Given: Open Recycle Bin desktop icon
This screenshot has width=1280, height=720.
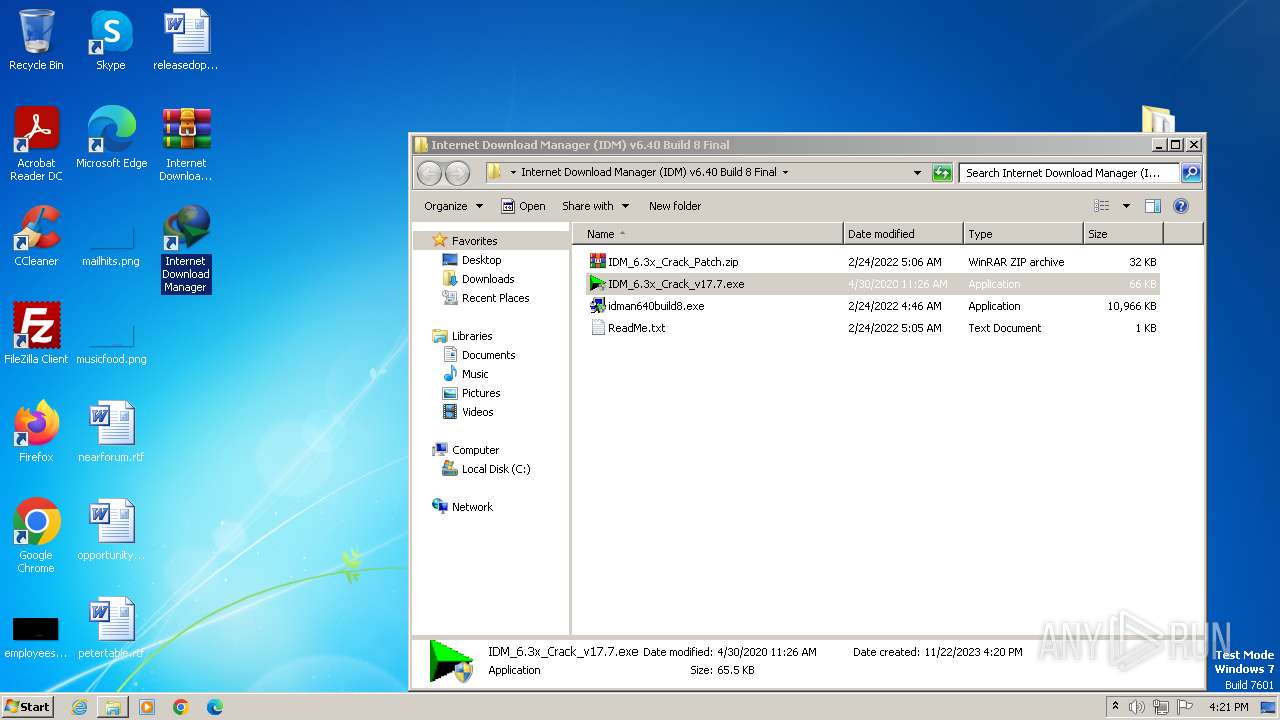Looking at the screenshot, I should point(36,41).
